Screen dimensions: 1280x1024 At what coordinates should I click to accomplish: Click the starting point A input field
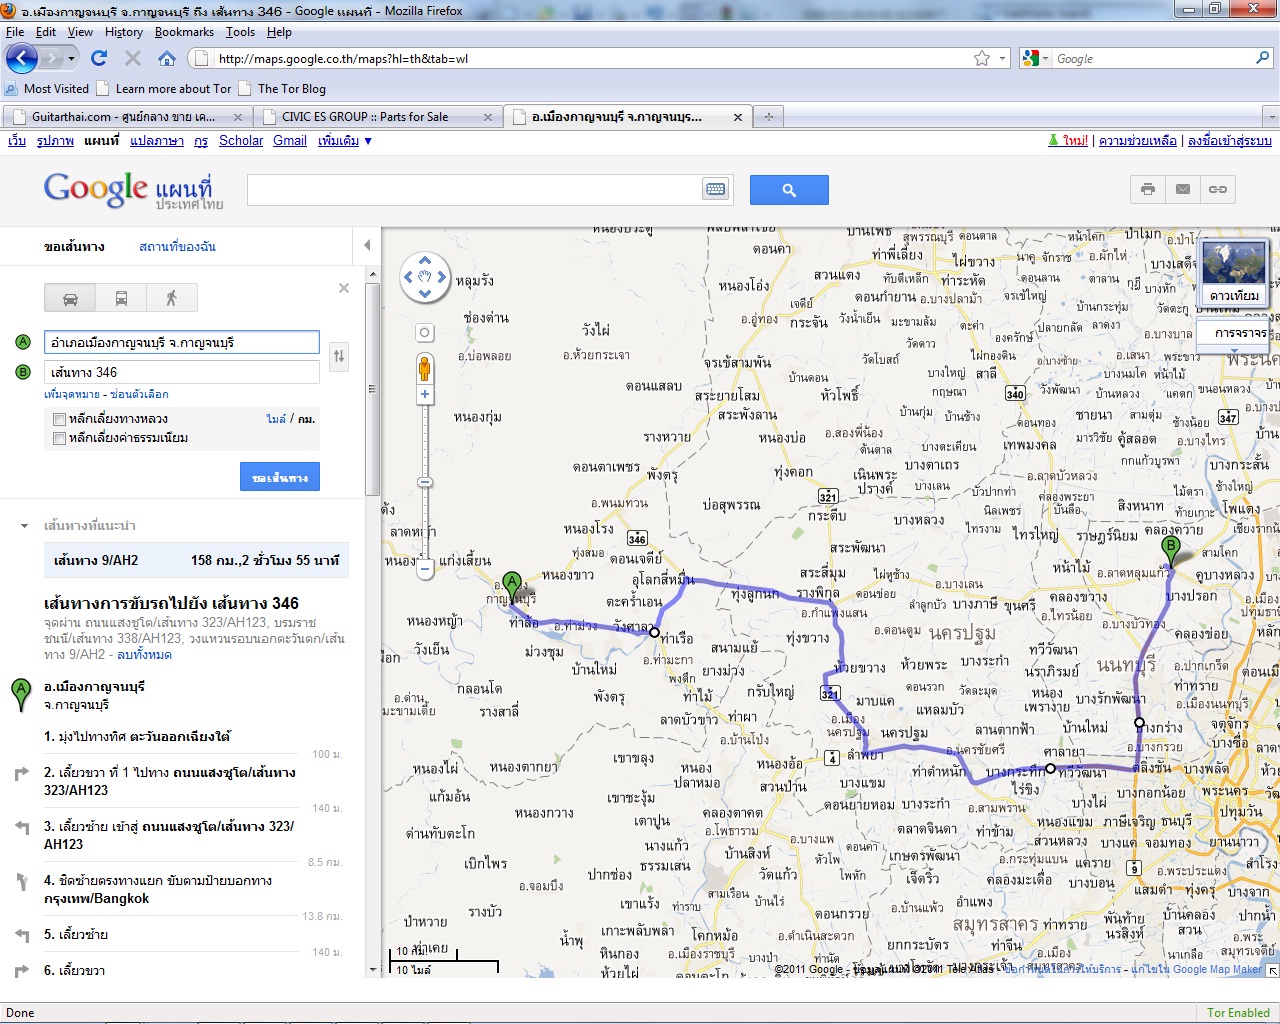pyautogui.click(x=182, y=342)
